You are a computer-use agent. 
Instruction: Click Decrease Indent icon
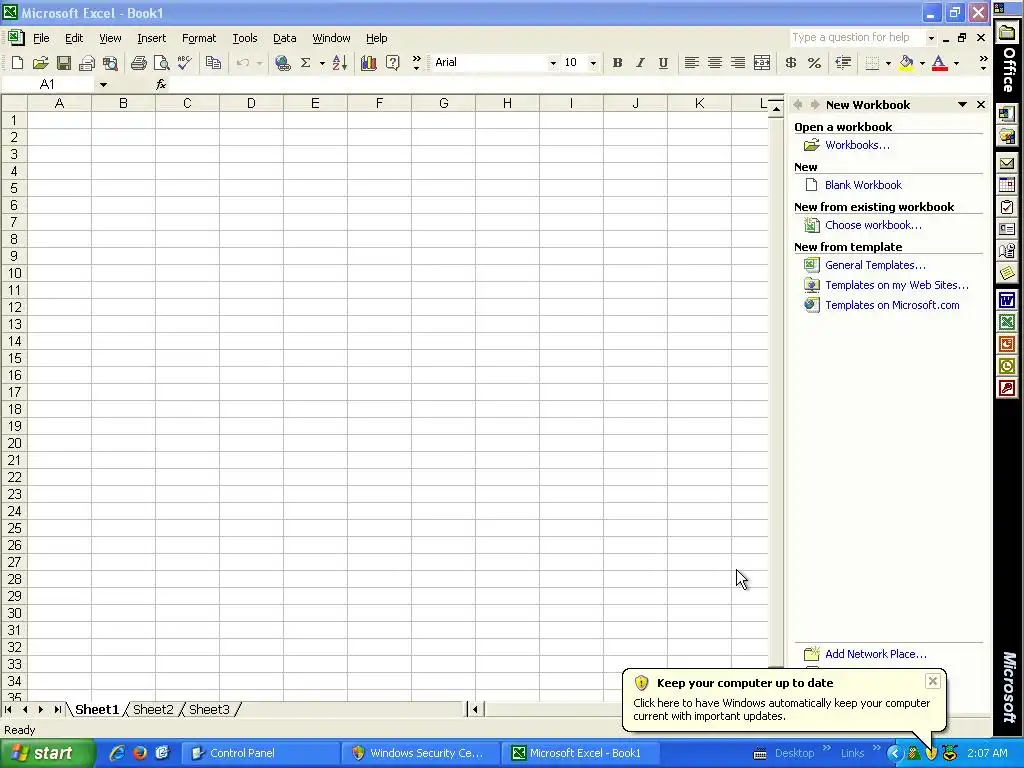[x=843, y=63]
